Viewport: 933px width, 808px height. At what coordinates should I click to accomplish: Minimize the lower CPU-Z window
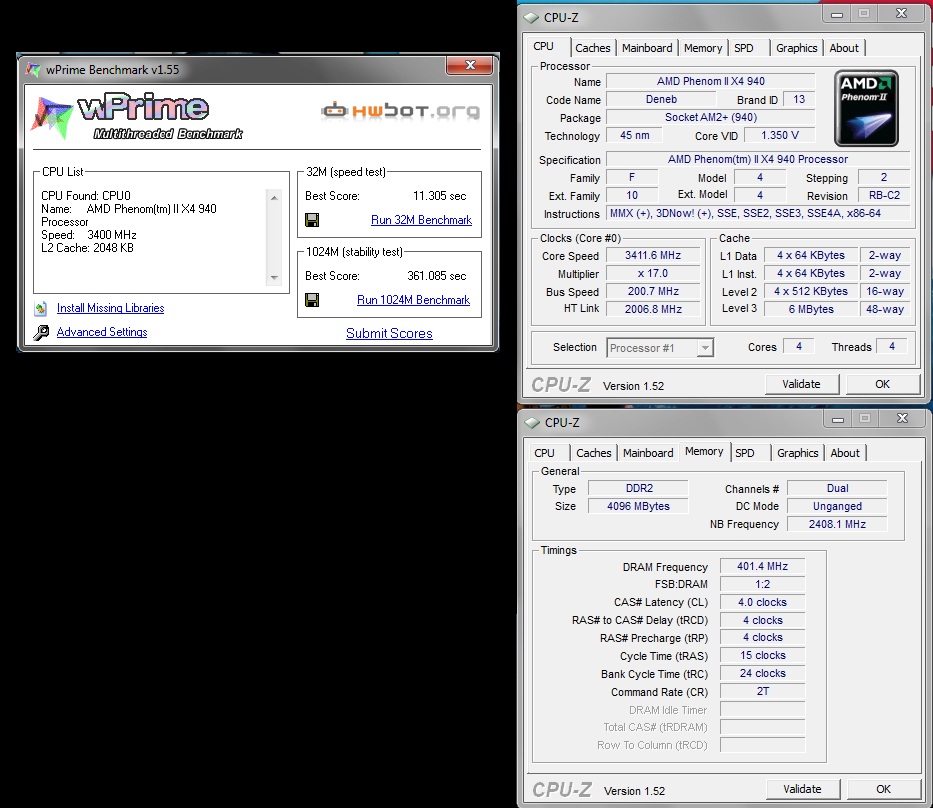(x=838, y=419)
